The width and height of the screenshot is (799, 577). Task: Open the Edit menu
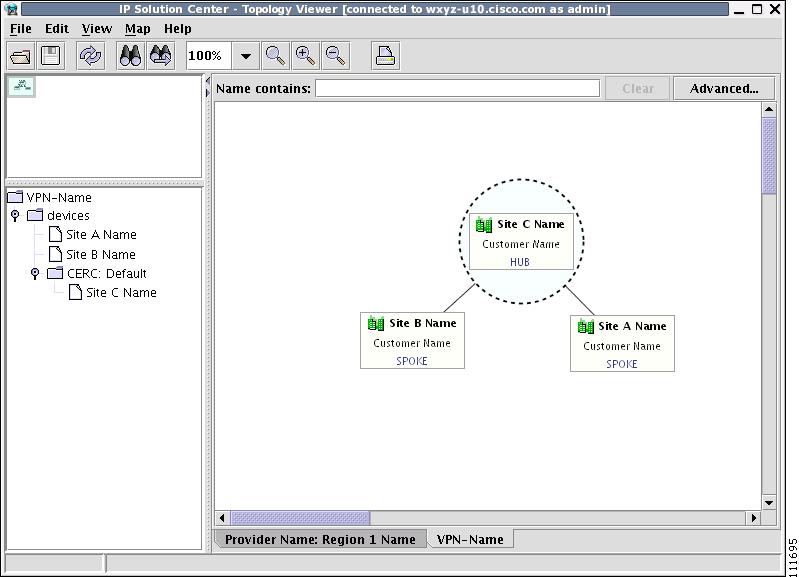[x=57, y=29]
